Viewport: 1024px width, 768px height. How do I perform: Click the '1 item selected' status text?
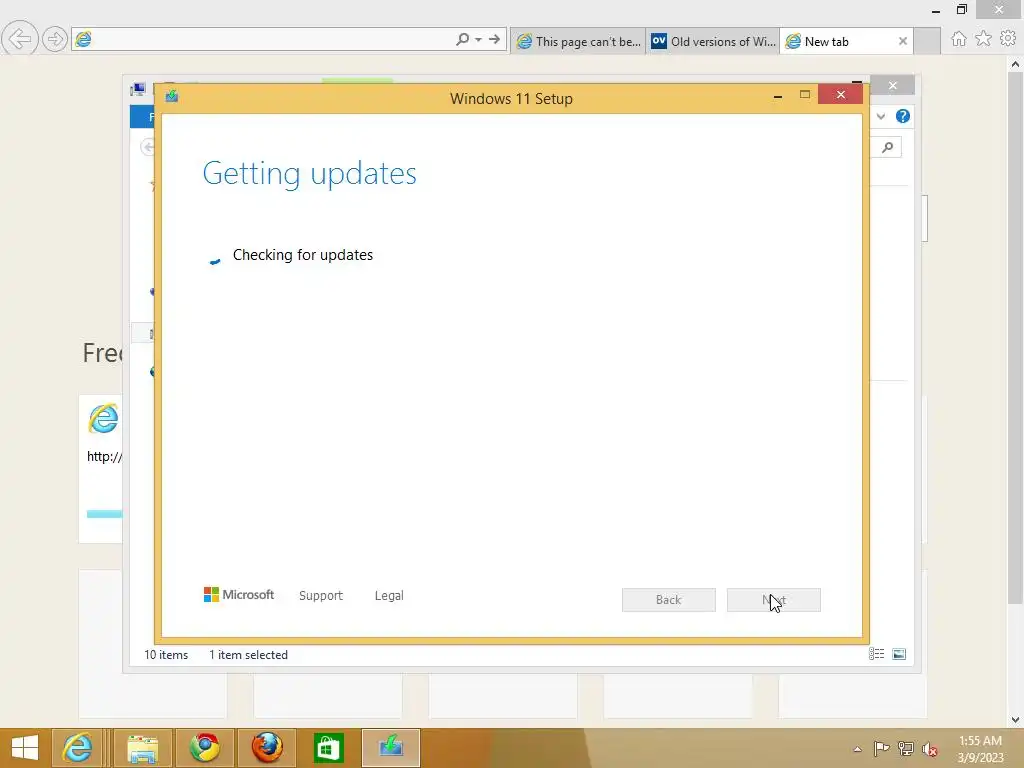(248, 654)
